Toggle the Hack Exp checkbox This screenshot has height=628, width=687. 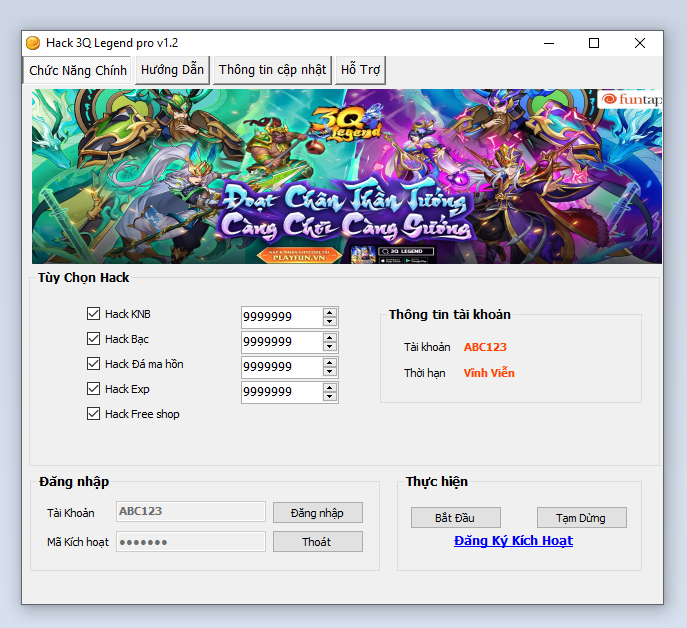tap(94, 389)
